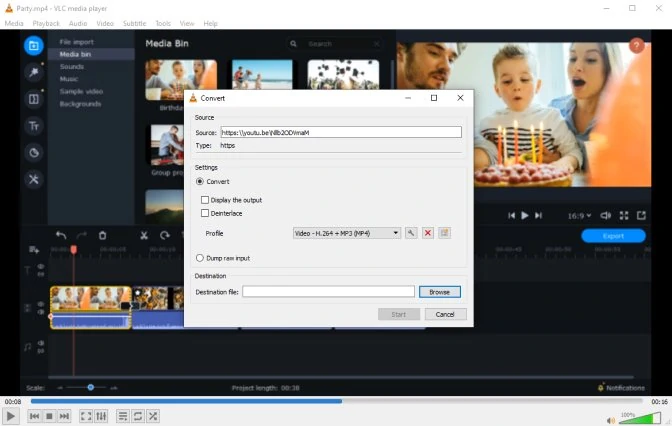Toggle VLC fullscreen button
Screen dimensions: 672x426
point(86,416)
